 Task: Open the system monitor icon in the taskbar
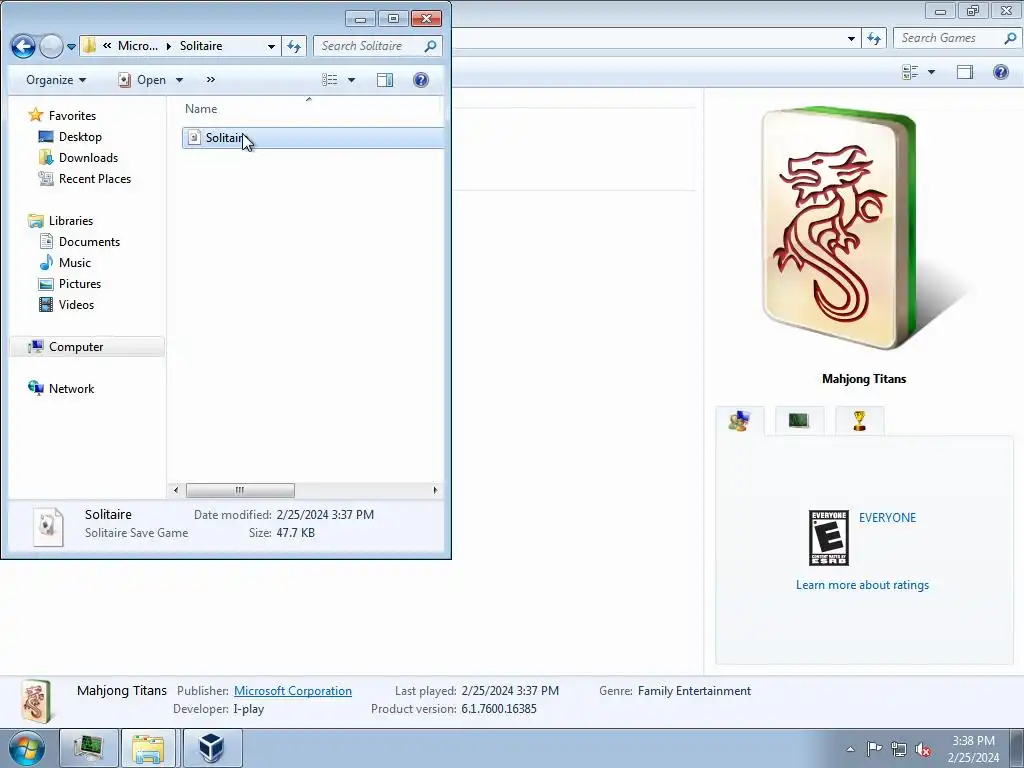coord(89,748)
